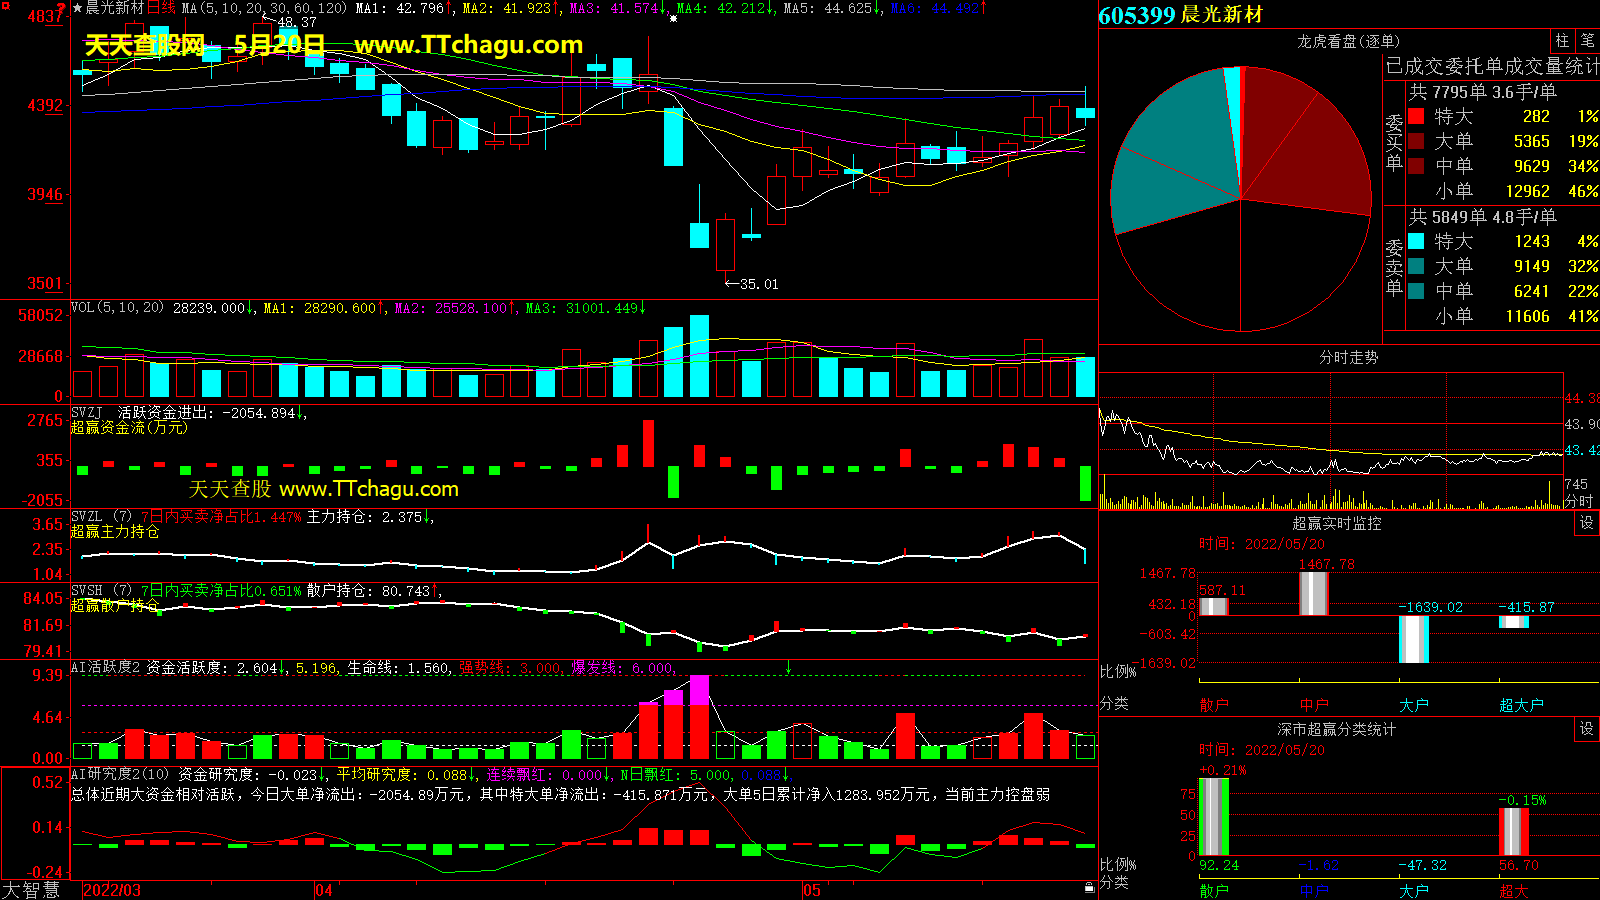Jump to the 04 month timeline marker
The height and width of the screenshot is (900, 1600).
click(324, 890)
